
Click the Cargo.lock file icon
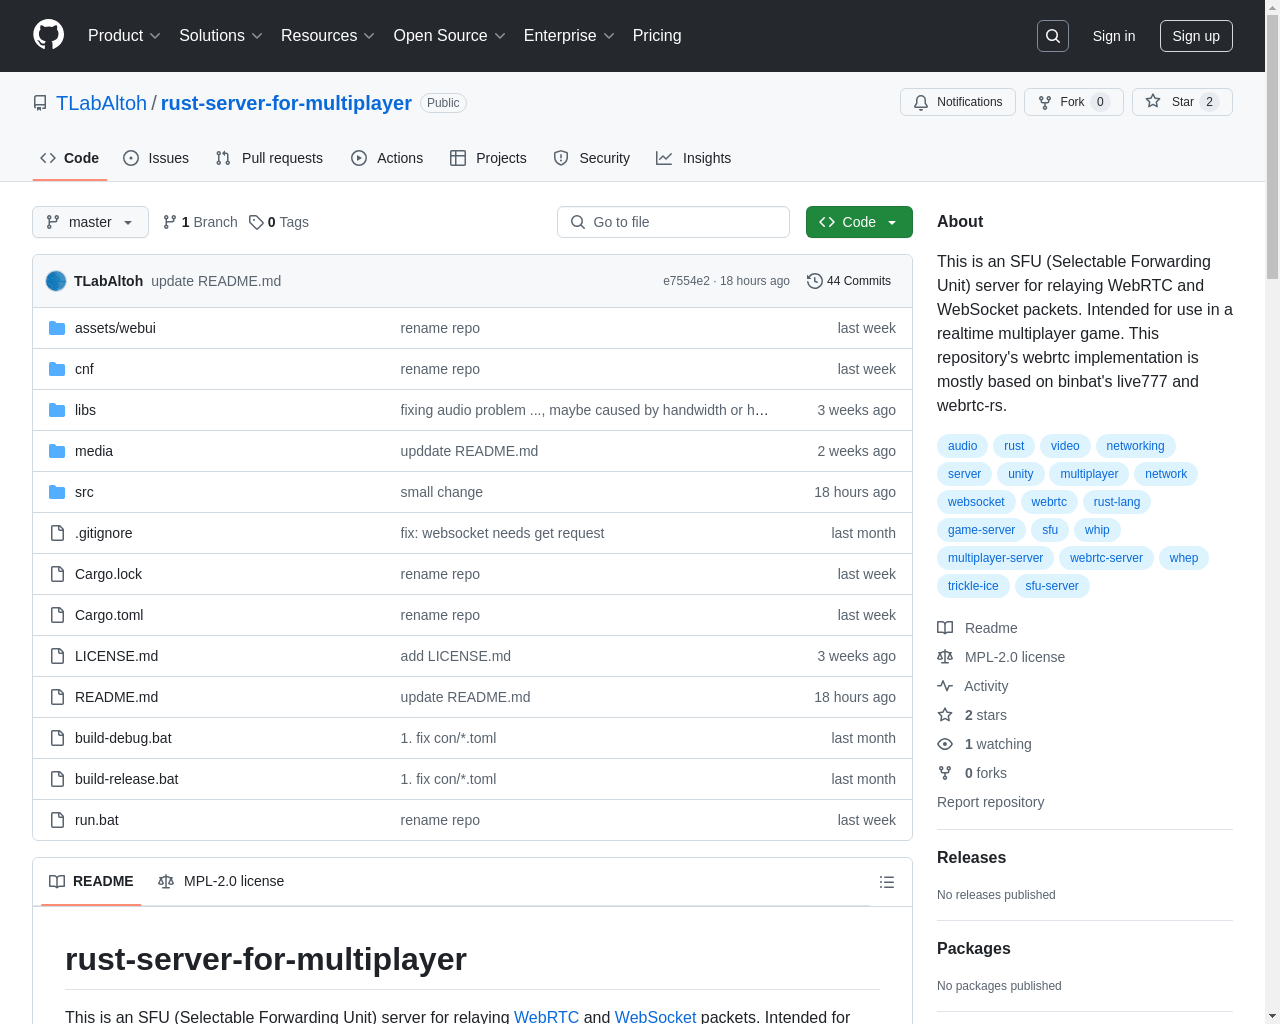(x=57, y=574)
